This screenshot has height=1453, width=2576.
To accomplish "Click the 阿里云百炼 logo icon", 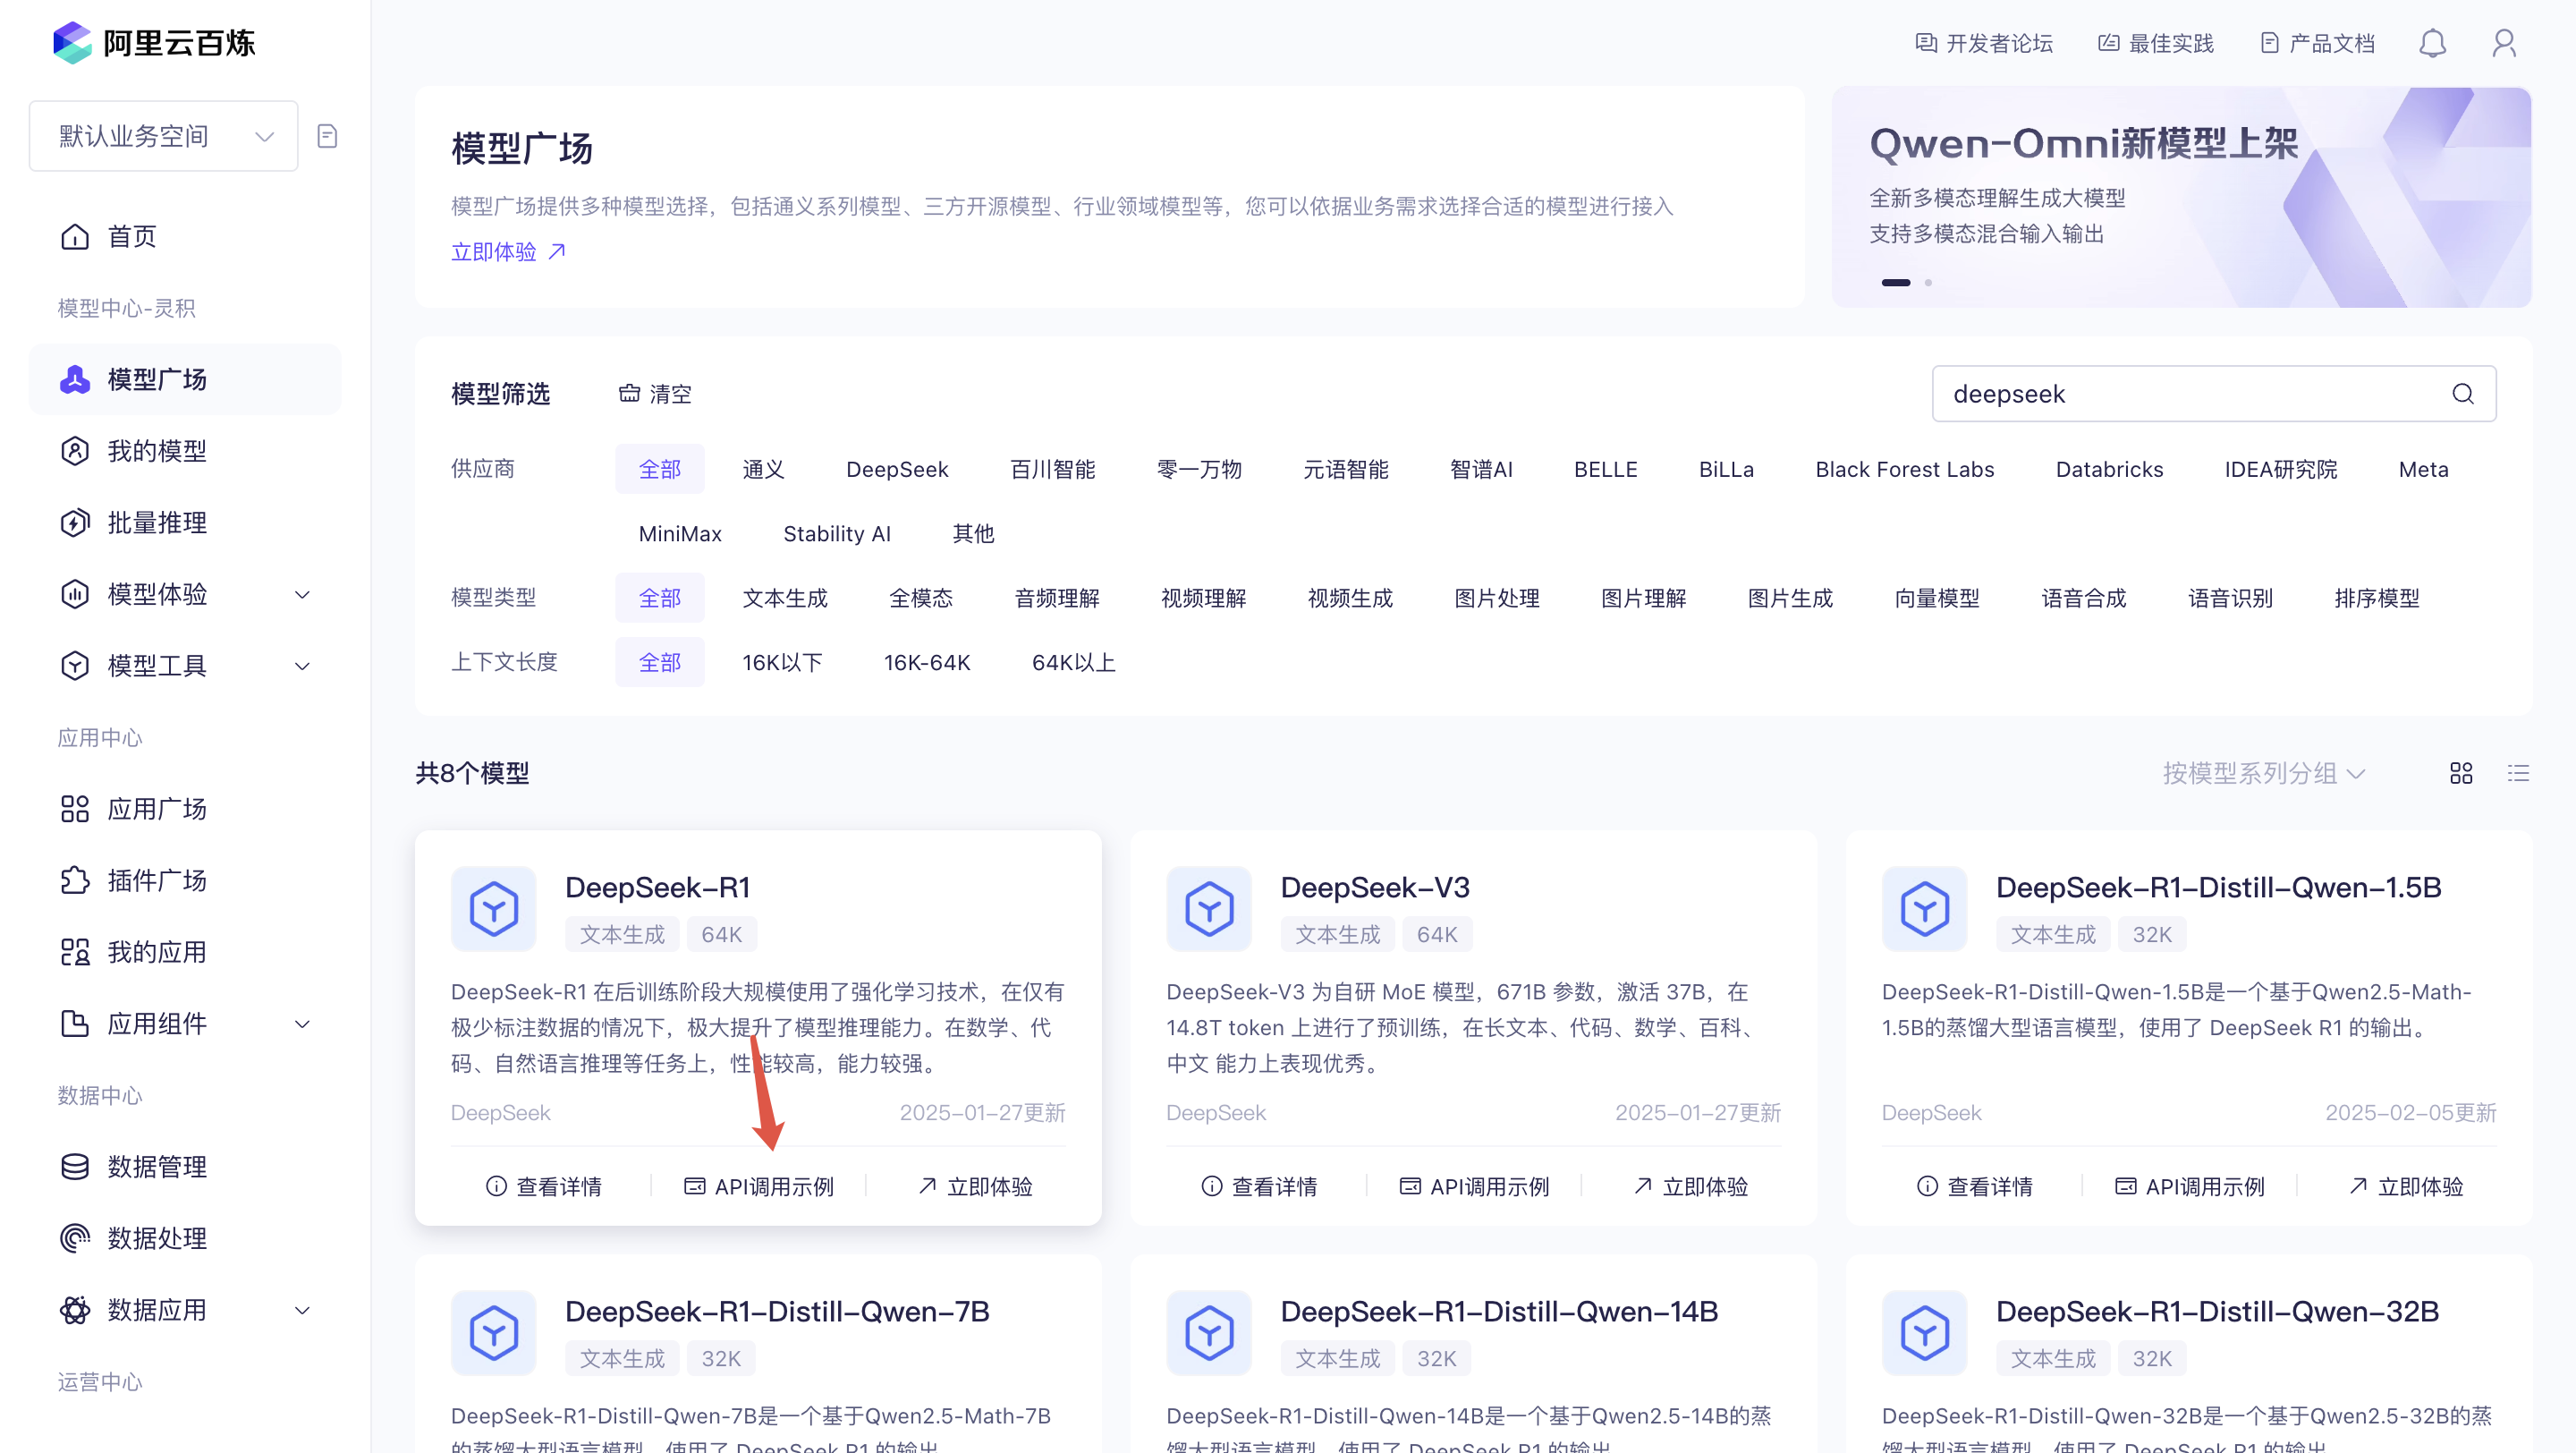I will [x=72, y=42].
